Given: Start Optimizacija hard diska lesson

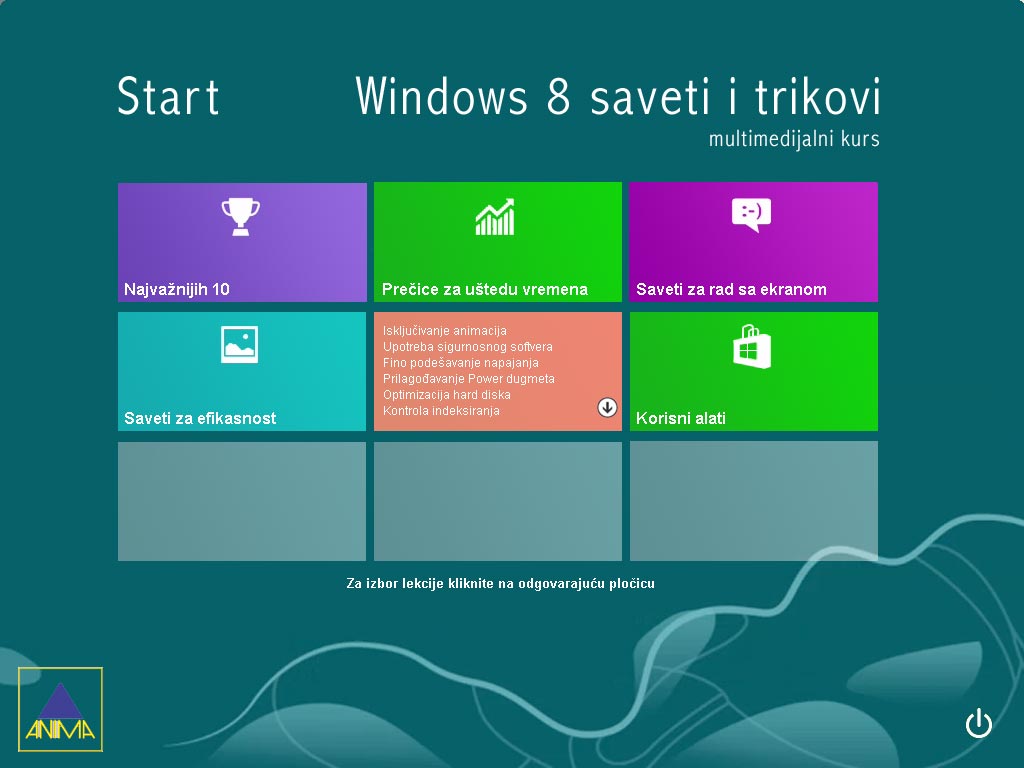Looking at the screenshot, I should [446, 395].
